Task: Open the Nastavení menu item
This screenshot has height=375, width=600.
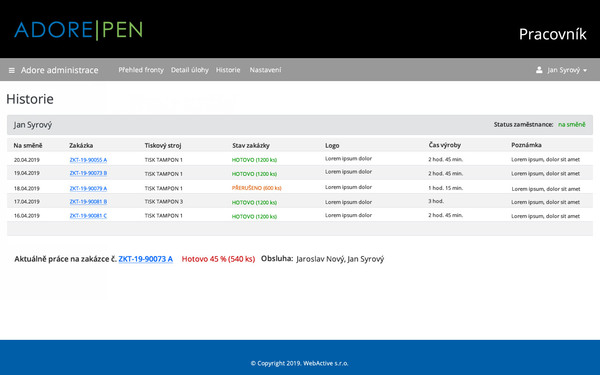Action: point(266,70)
